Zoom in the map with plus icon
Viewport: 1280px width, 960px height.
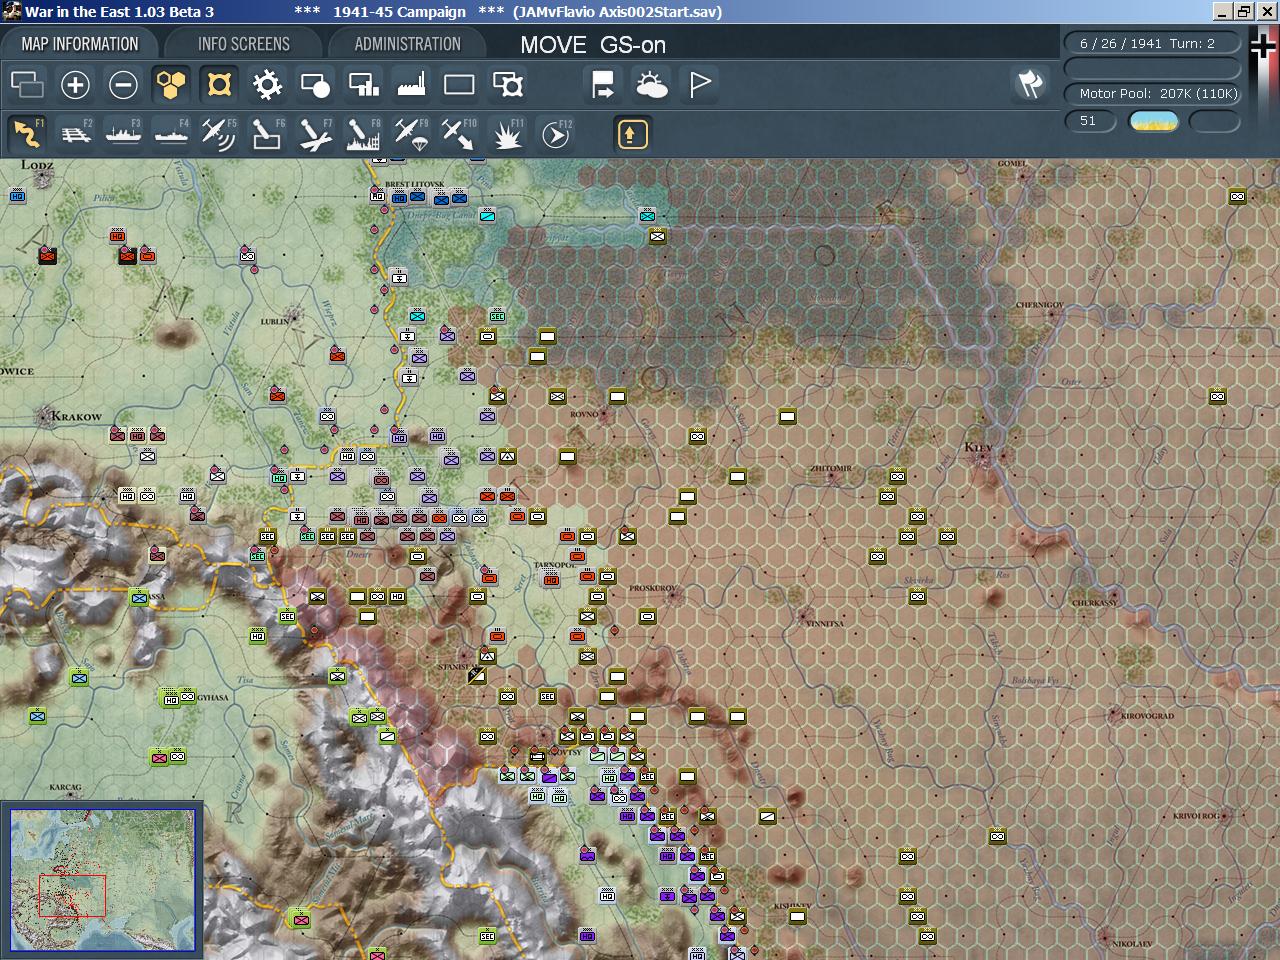[x=75, y=85]
